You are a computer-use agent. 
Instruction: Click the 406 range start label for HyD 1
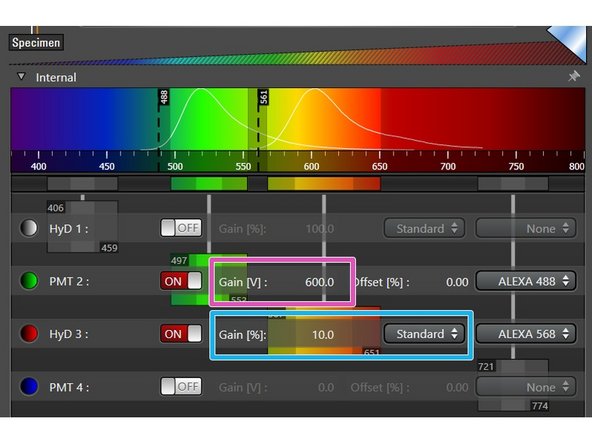point(56,208)
